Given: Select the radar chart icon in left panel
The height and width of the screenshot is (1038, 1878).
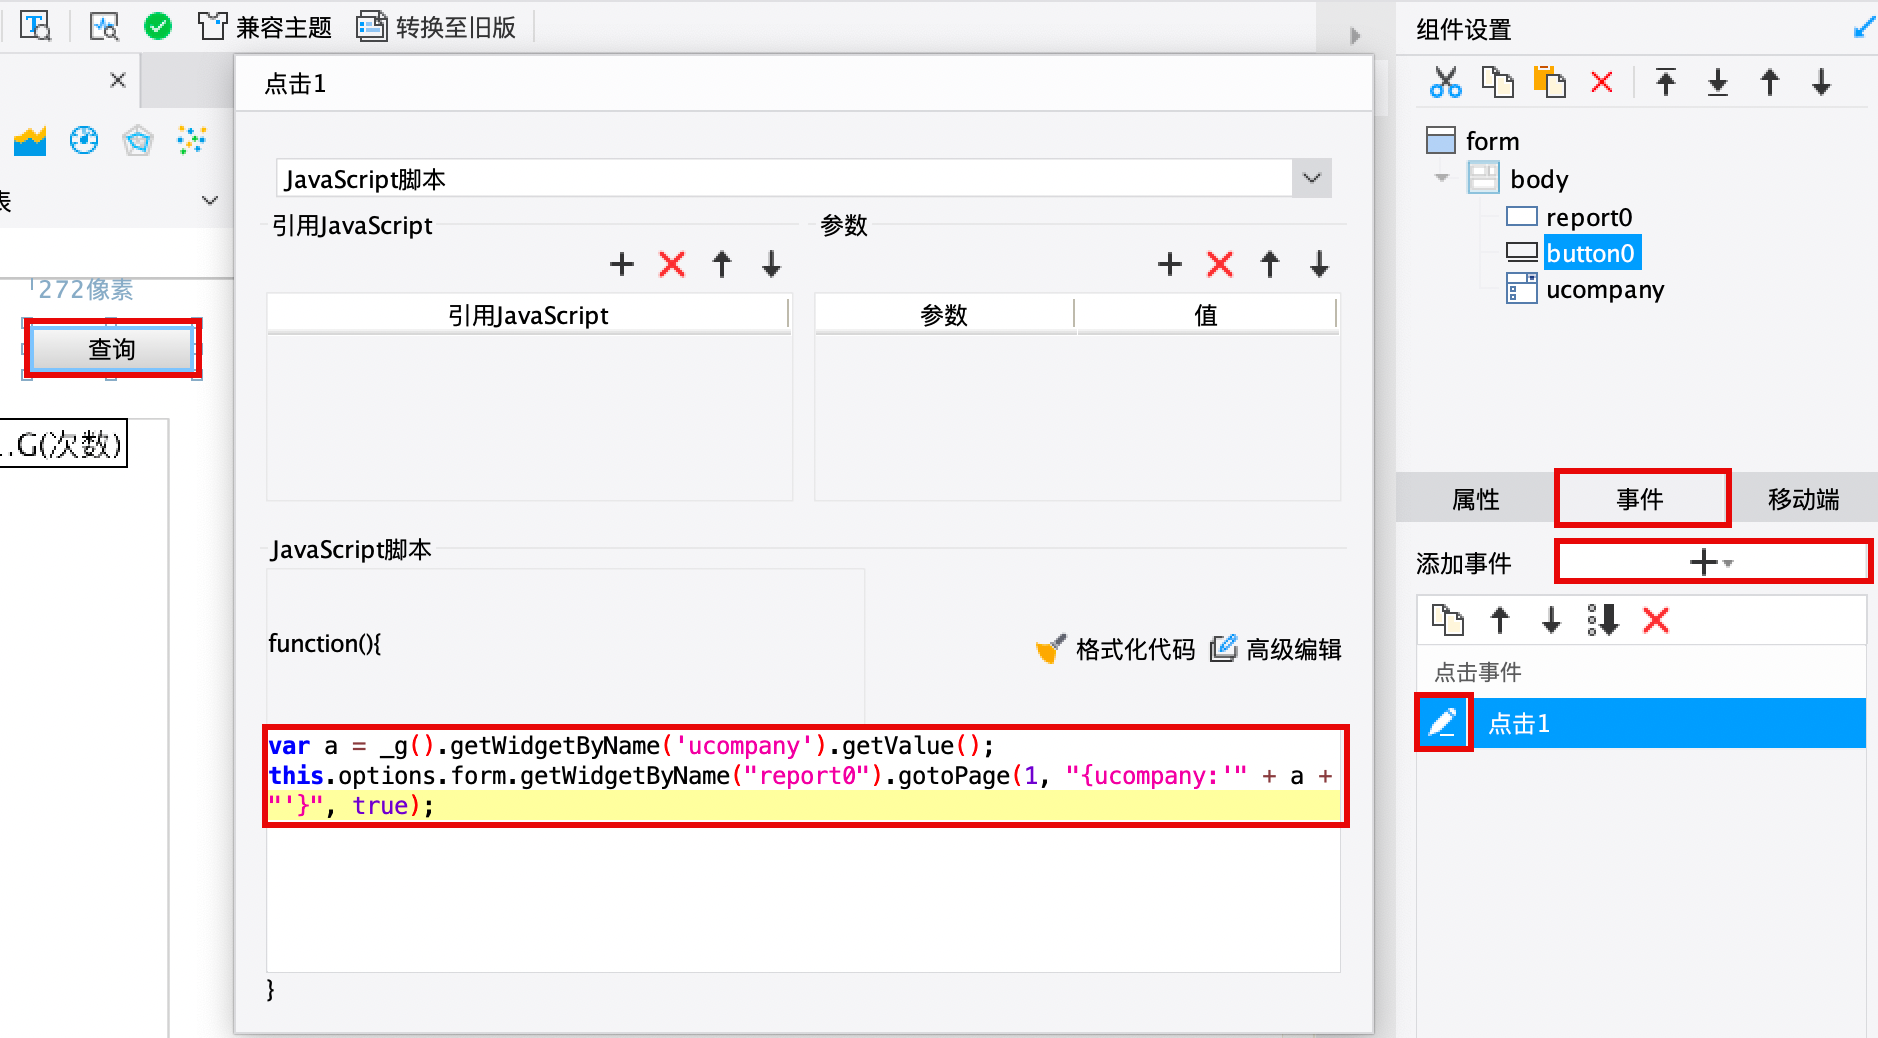Looking at the screenshot, I should pyautogui.click(x=138, y=141).
